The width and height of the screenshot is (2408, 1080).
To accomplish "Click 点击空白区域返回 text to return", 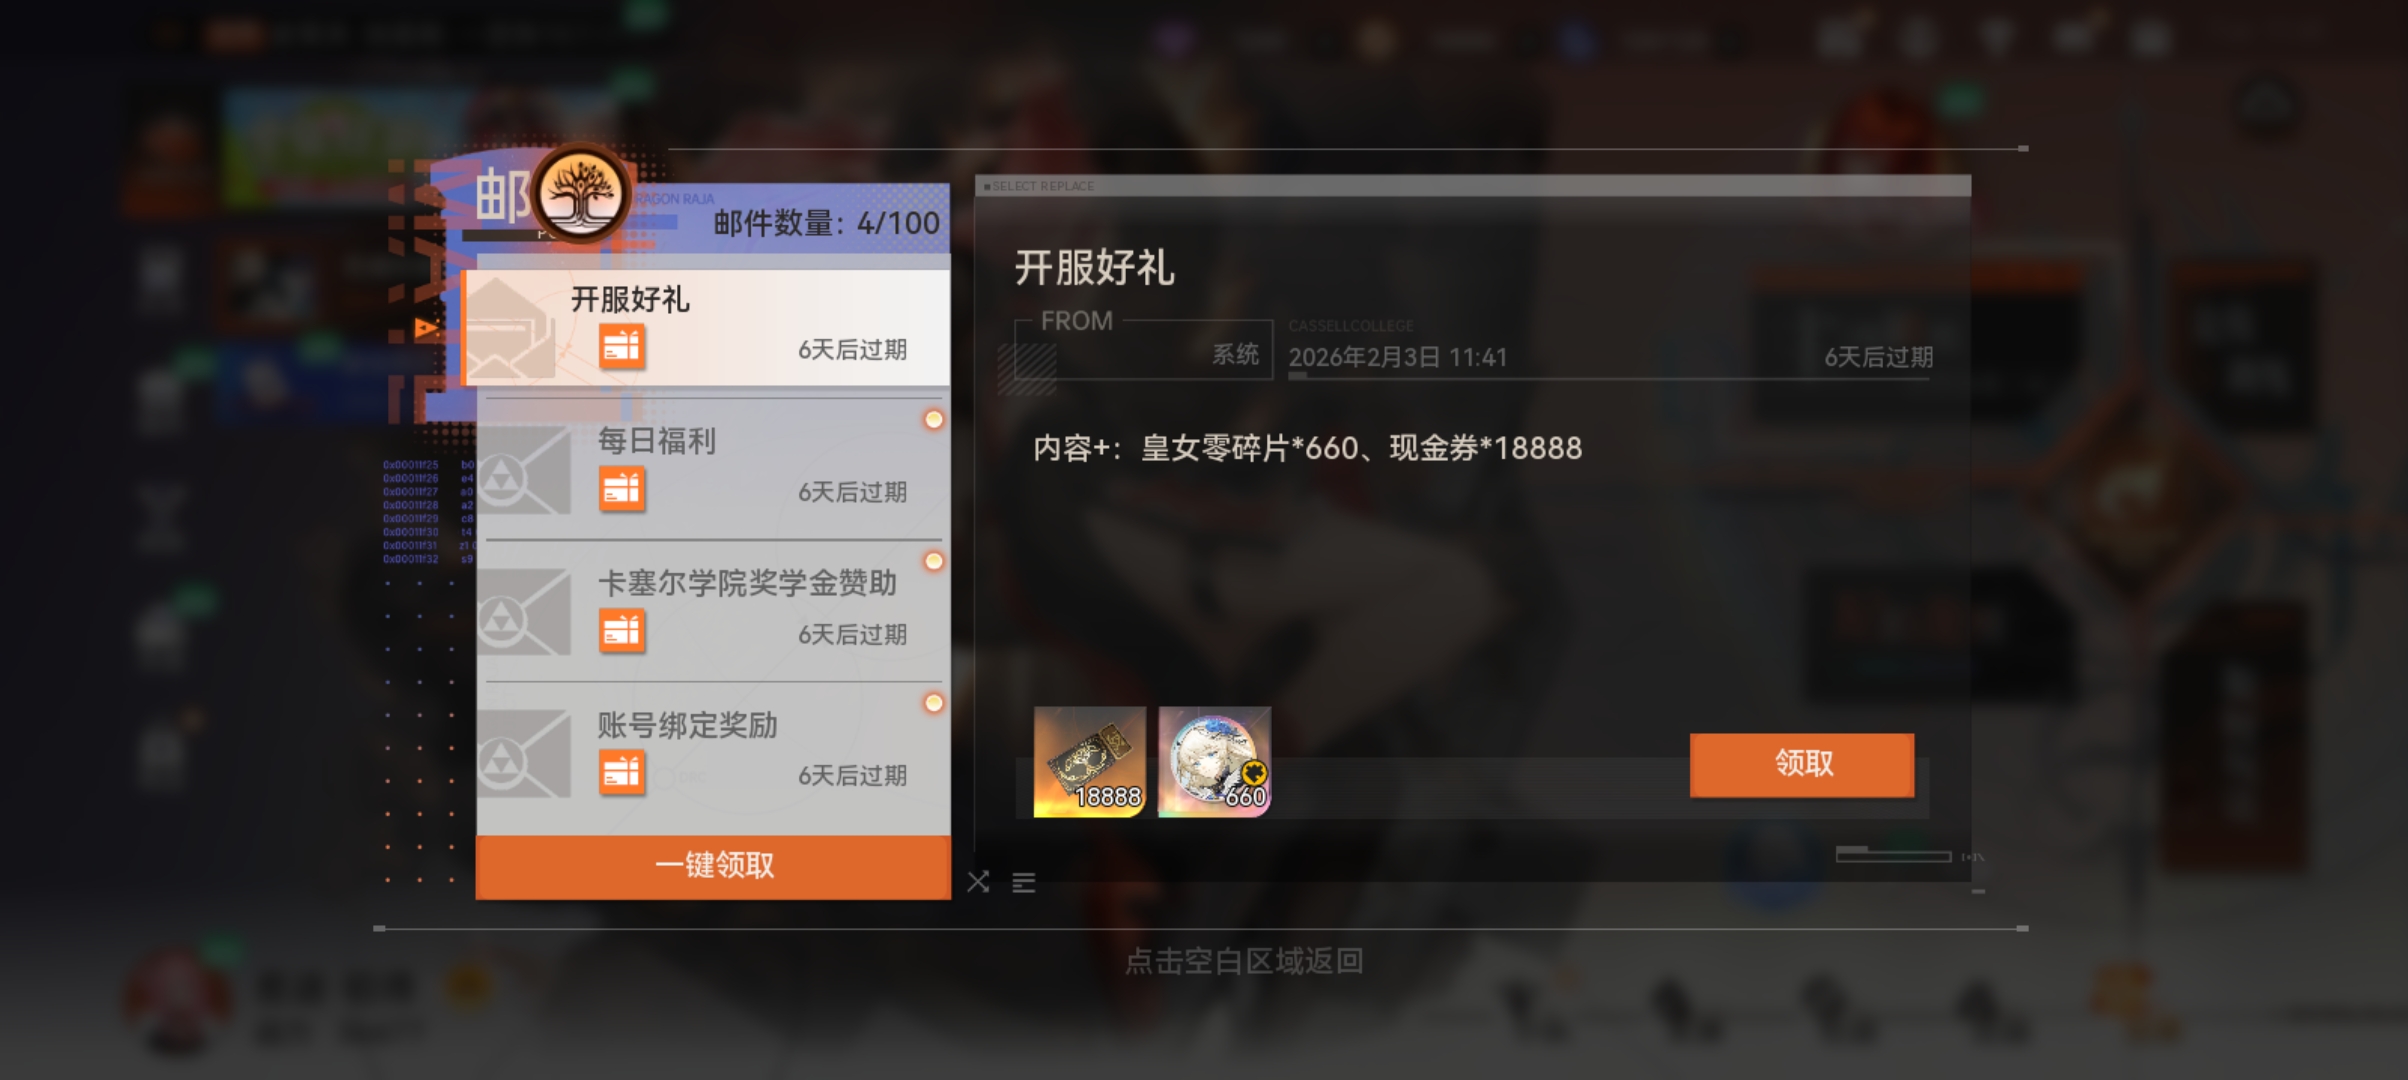I will coord(1244,961).
